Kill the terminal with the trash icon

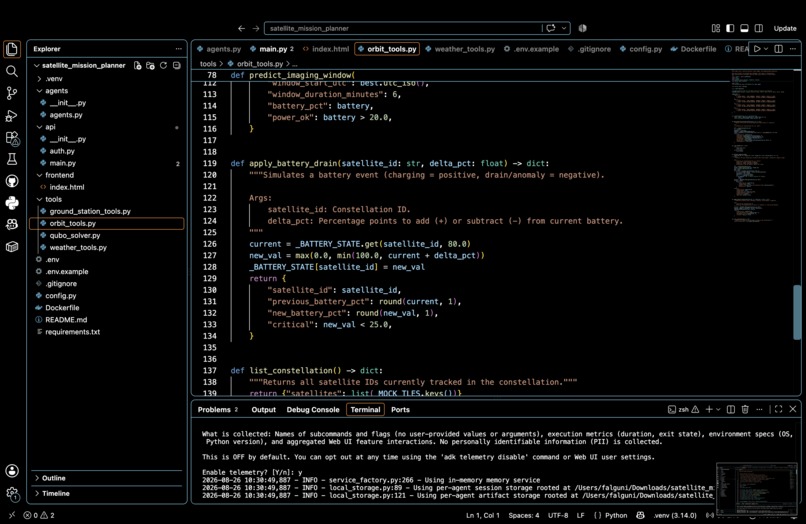[x=745, y=409]
